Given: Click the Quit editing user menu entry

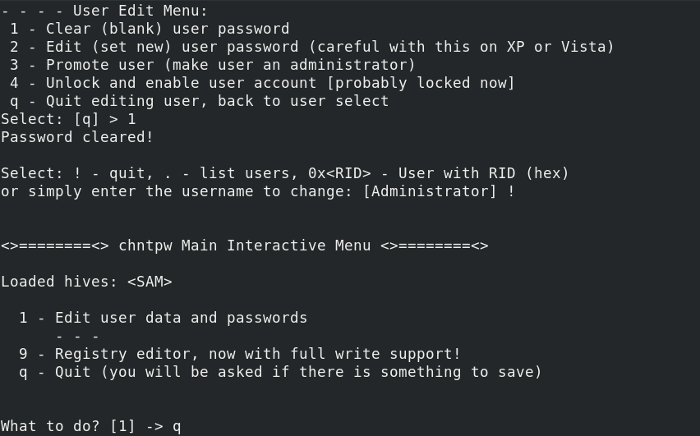Looking at the screenshot, I should point(200,101).
